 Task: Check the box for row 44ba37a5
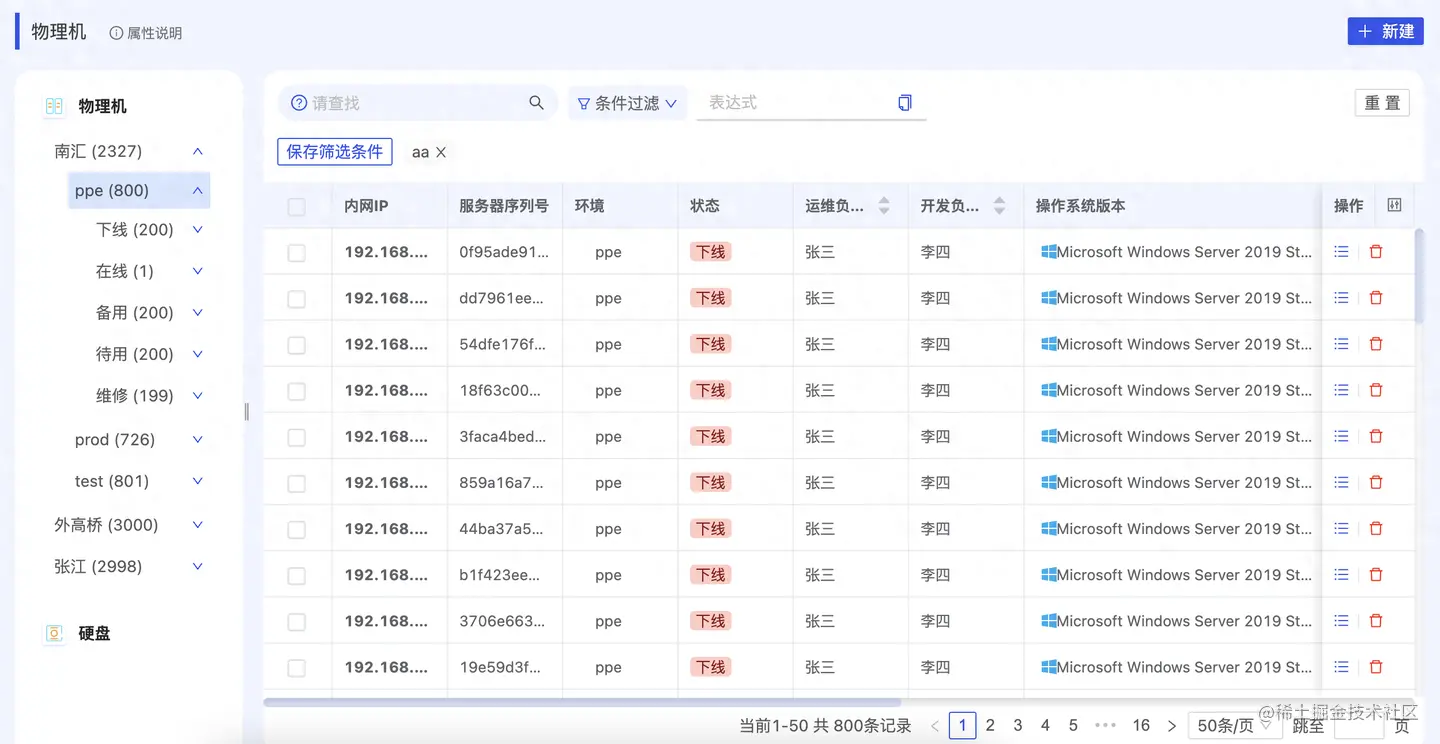pyautogui.click(x=296, y=529)
